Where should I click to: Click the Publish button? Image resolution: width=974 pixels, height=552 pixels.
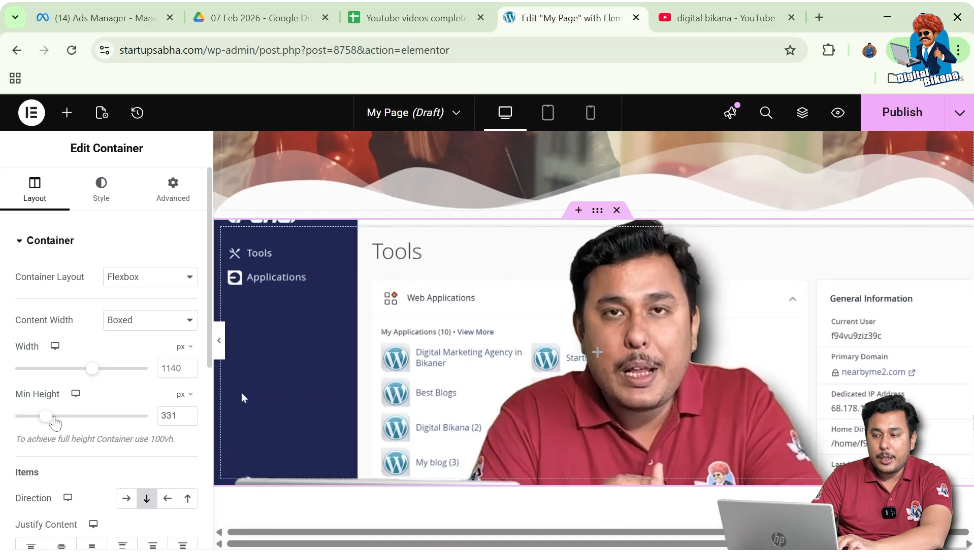click(x=901, y=113)
